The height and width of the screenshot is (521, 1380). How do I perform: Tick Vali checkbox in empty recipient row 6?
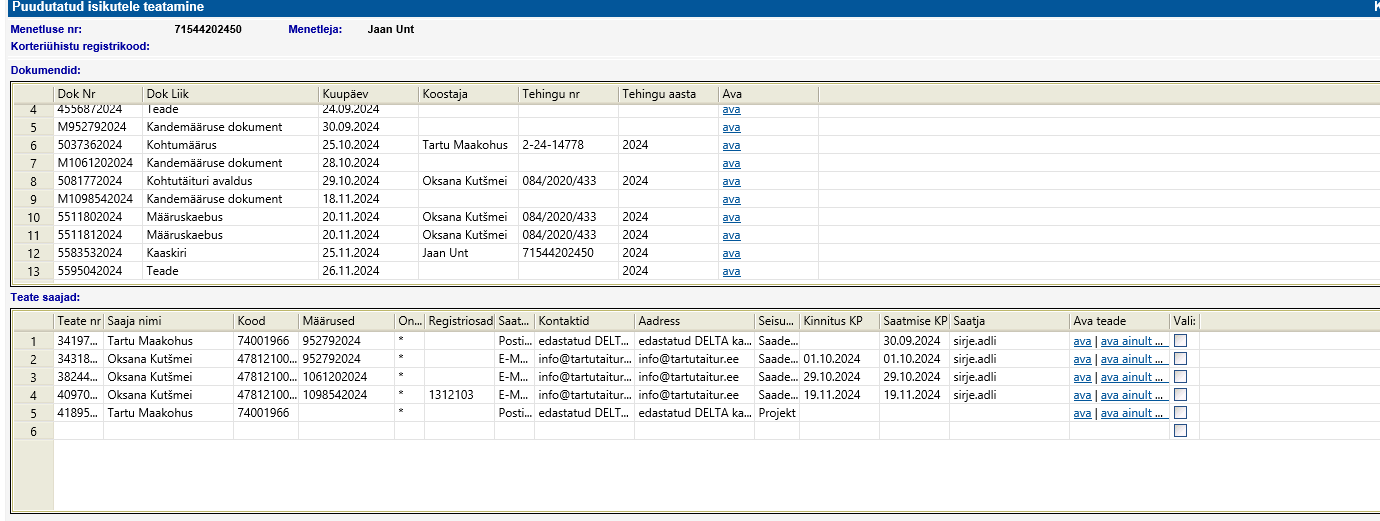(x=1180, y=431)
